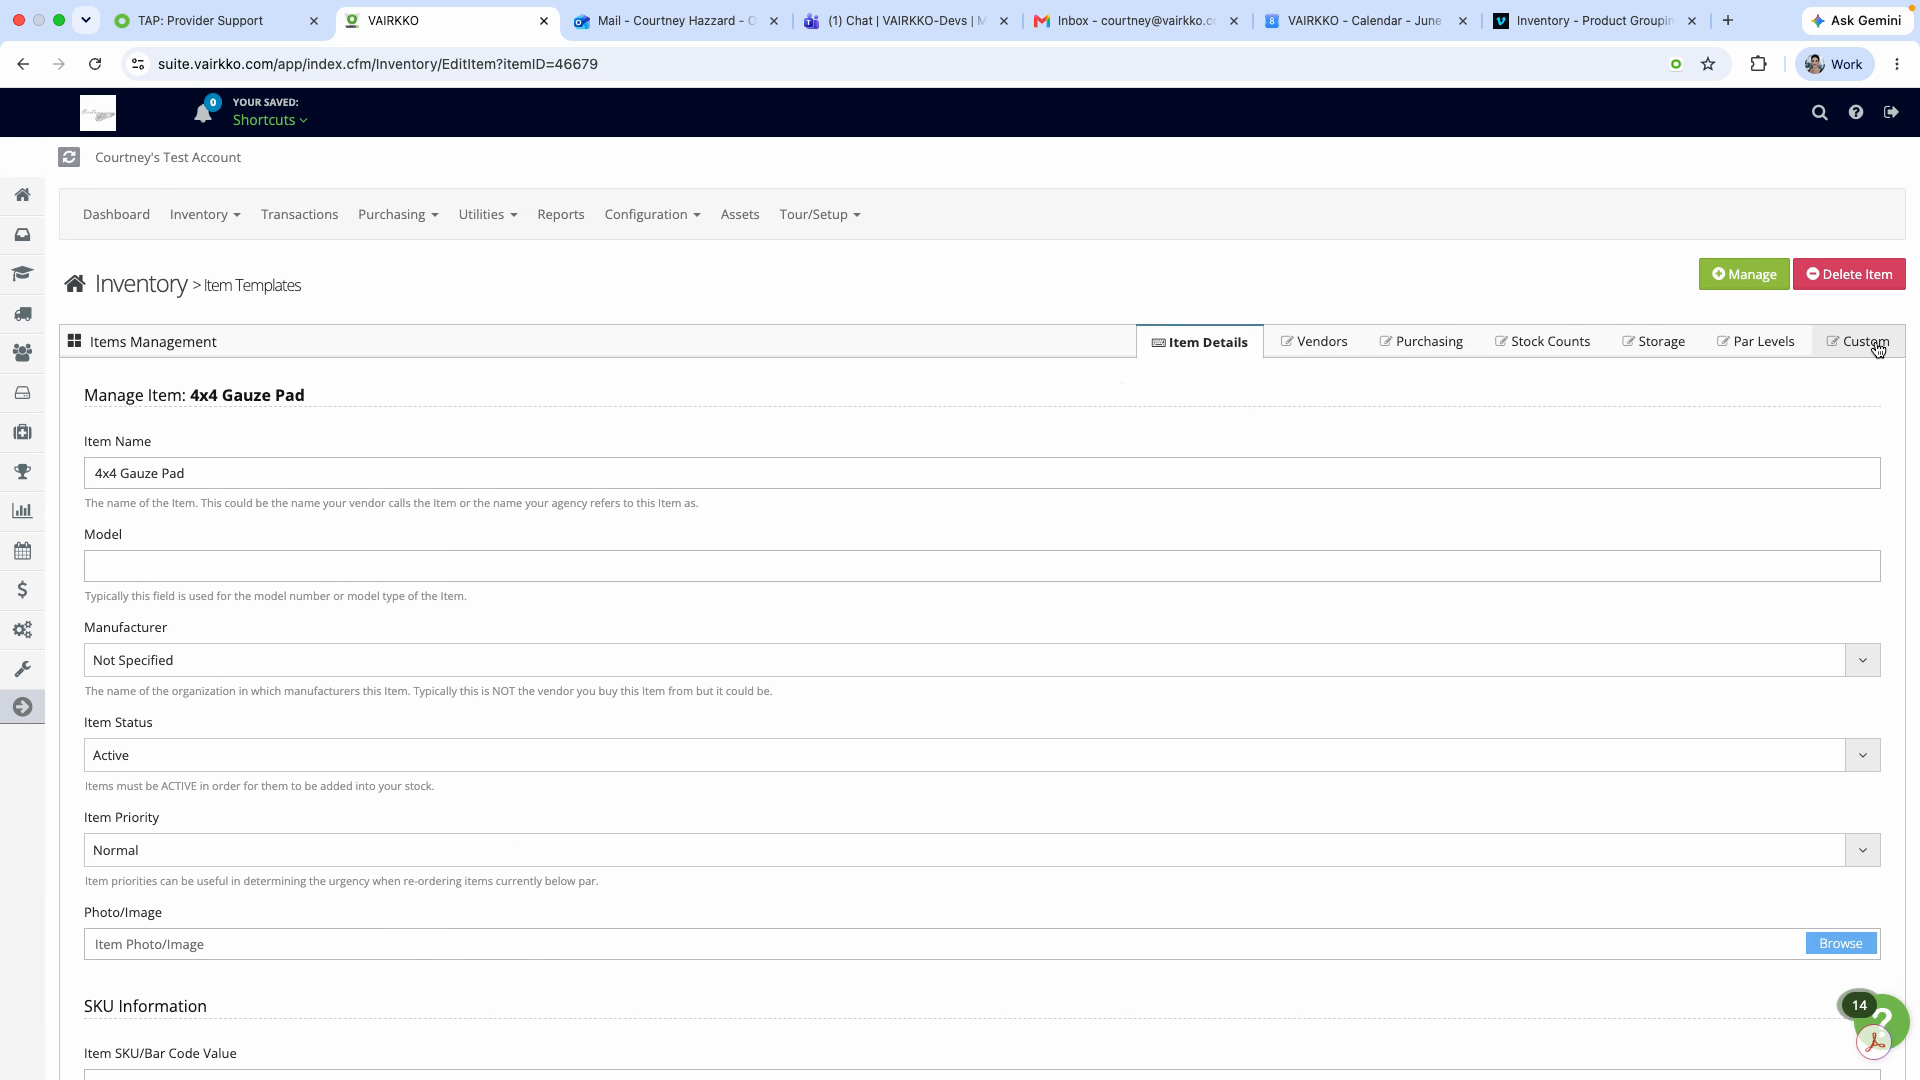Image resolution: width=1920 pixels, height=1080 pixels.
Task: Click into the empty Model field
Action: (982, 566)
